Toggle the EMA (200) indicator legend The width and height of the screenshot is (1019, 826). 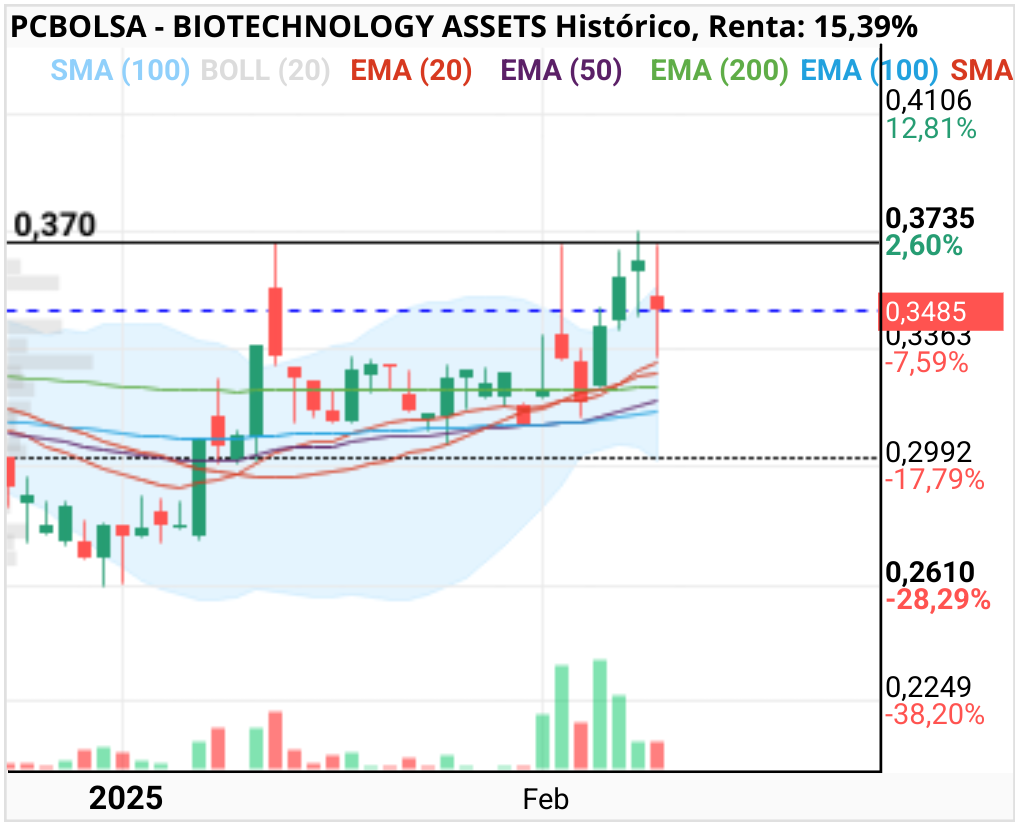[719, 70]
